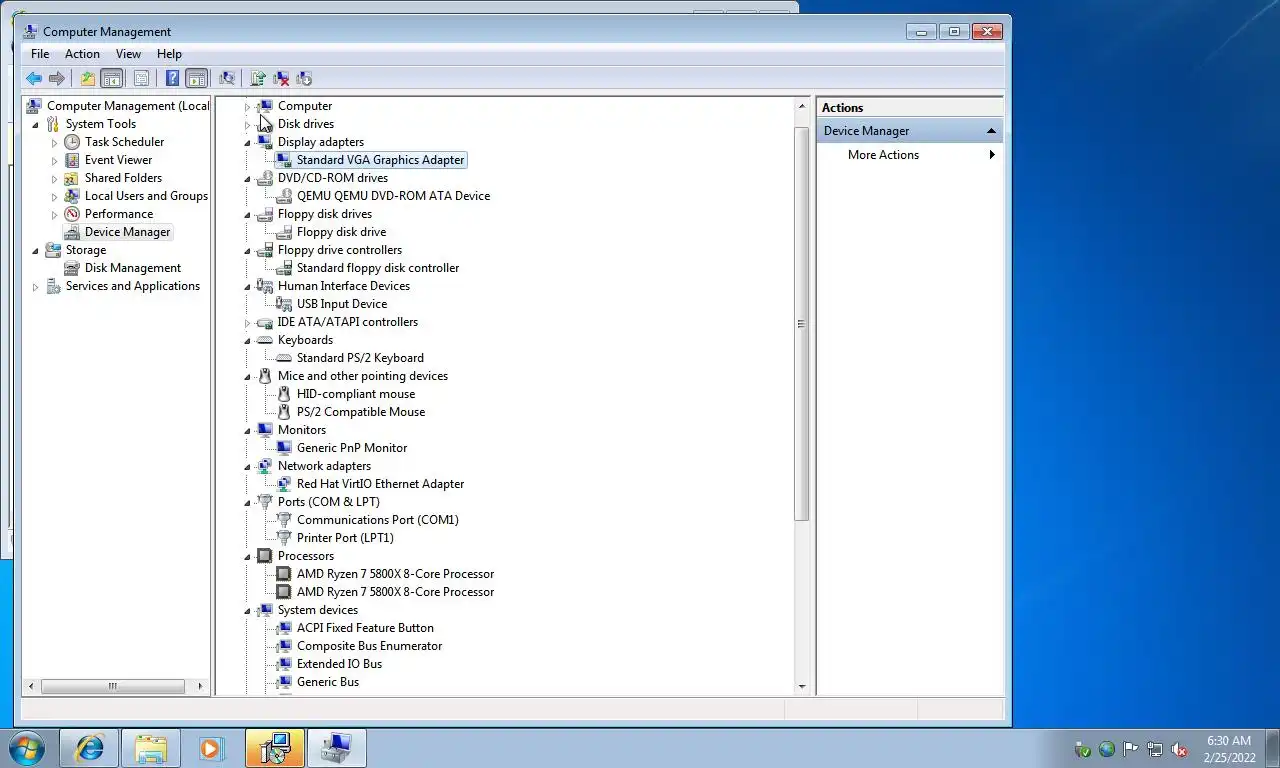The height and width of the screenshot is (768, 1280).
Task: Launch Internet Explorer from the taskbar
Action: coord(89,748)
